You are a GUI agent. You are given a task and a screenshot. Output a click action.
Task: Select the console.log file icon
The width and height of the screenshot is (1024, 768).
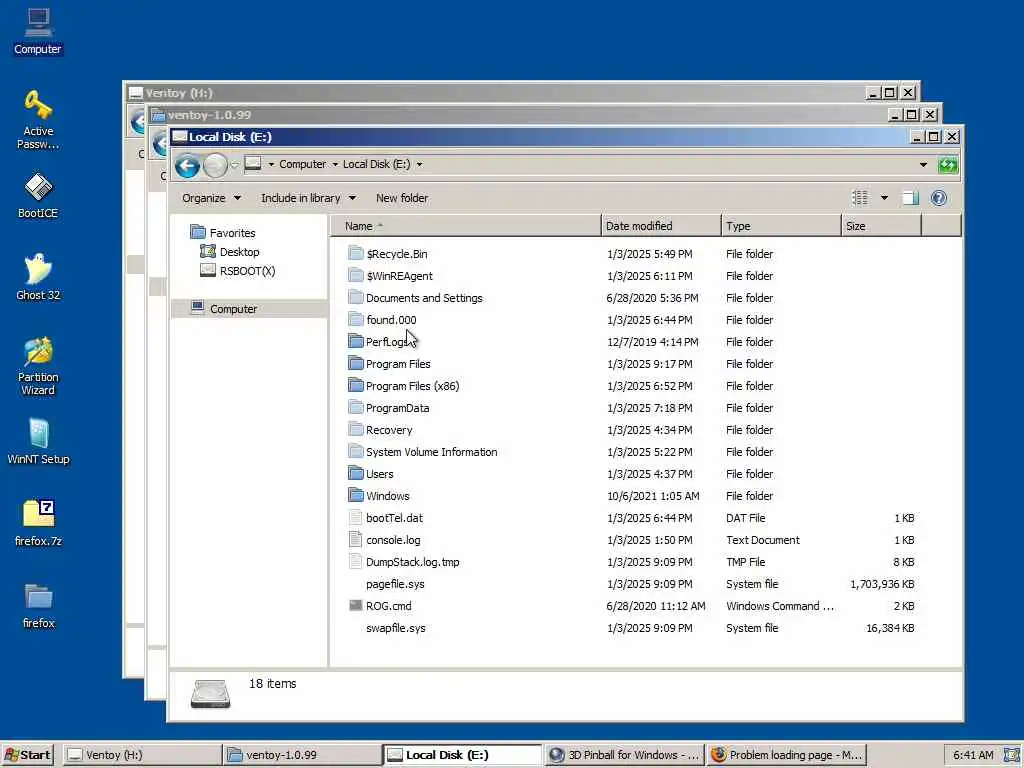(x=355, y=539)
